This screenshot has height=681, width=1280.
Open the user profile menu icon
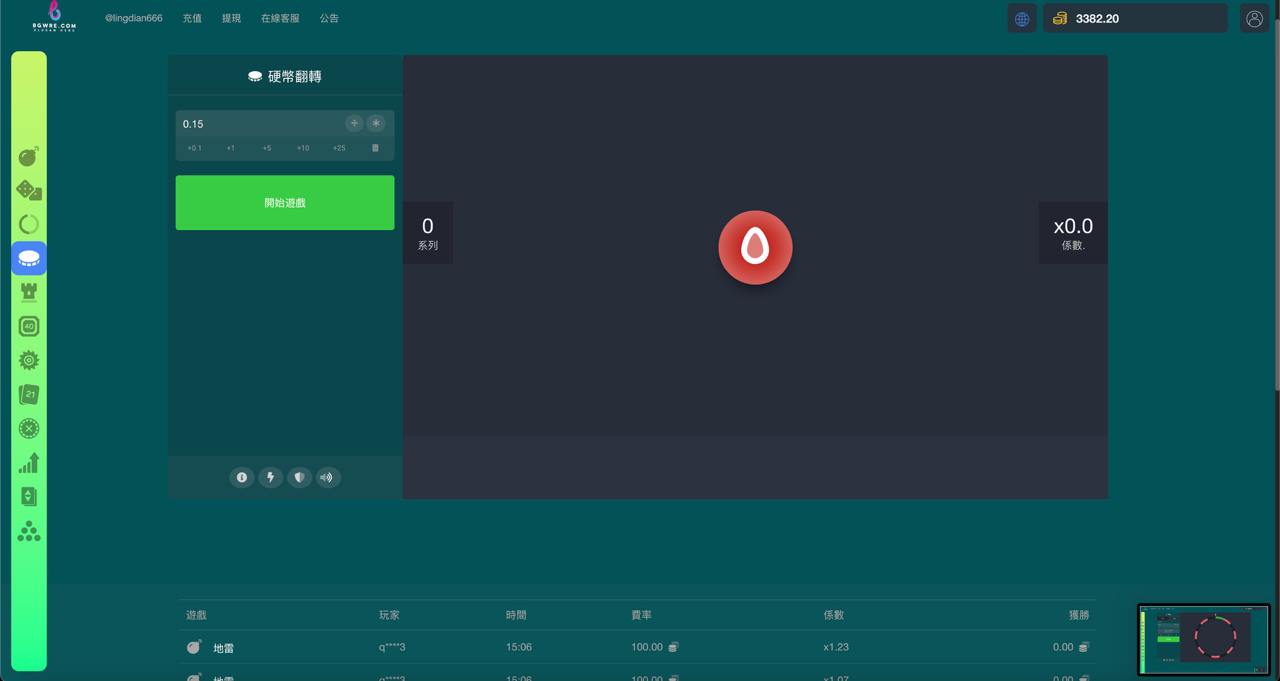1254,18
